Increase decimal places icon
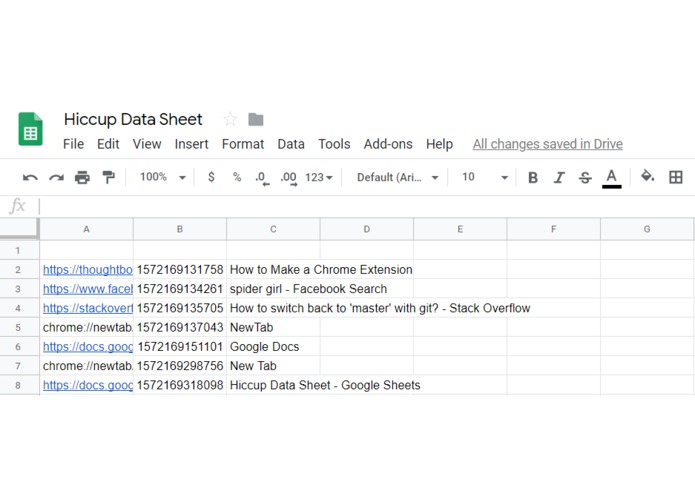Viewport: 695px width, 494px height. tap(289, 178)
